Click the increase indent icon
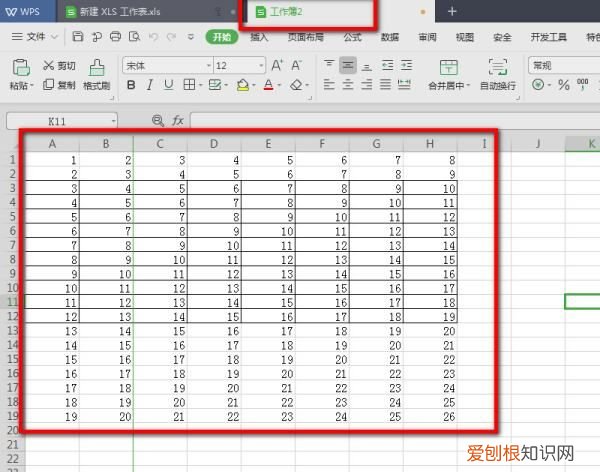Screen dimensions: 600x472 pos(406,65)
